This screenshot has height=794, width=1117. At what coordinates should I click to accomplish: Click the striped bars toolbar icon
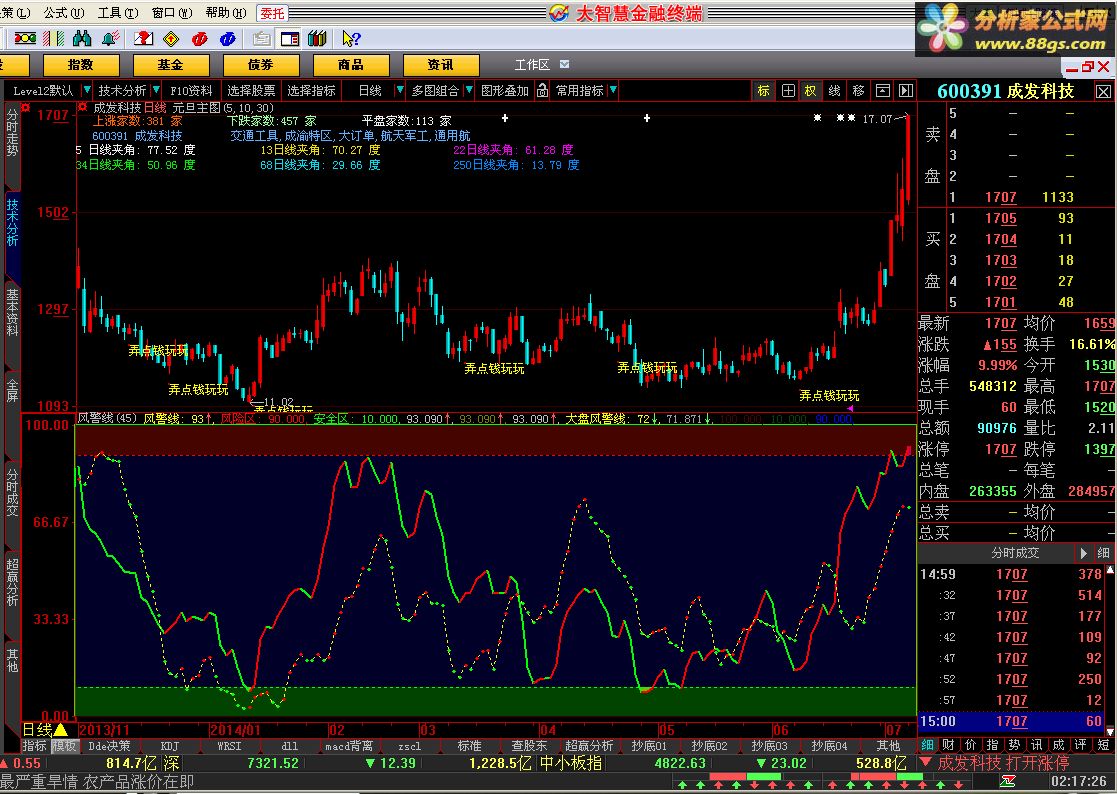tap(53, 38)
